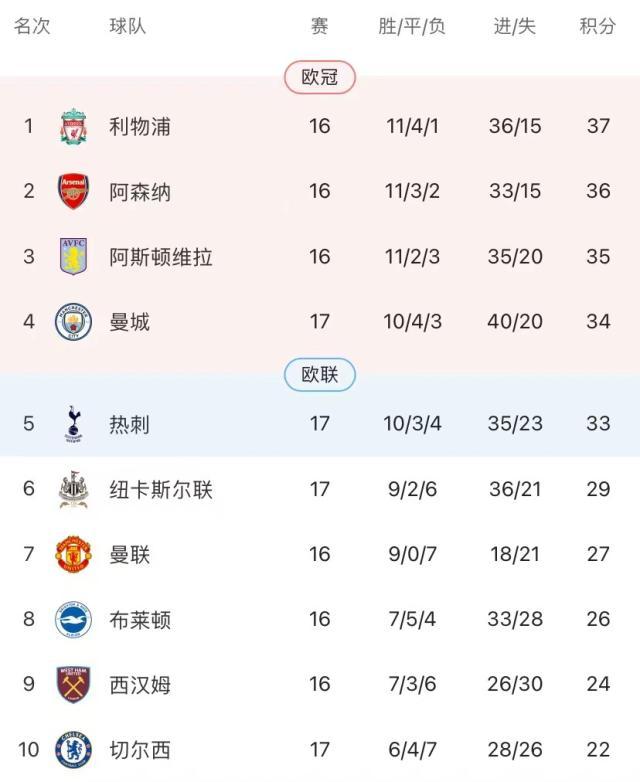The height and width of the screenshot is (782, 640).
Task: Click the West Ham United crest
Action: click(73, 685)
